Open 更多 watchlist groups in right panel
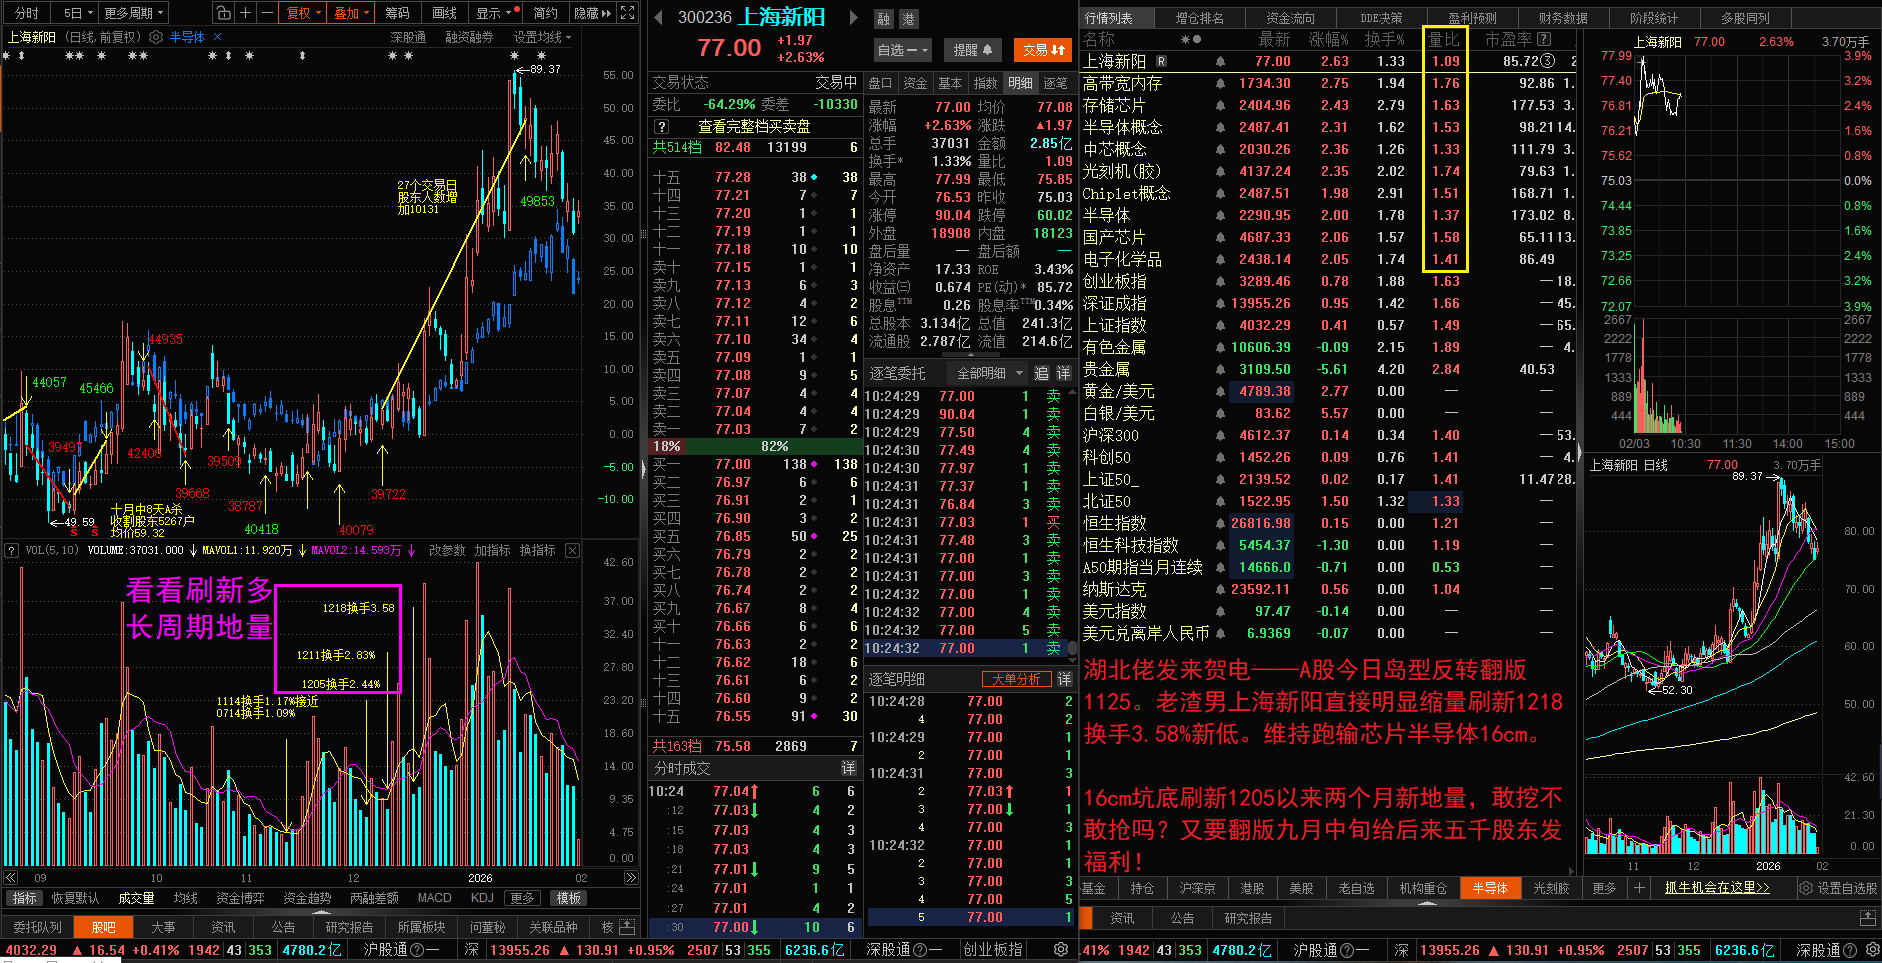Image resolution: width=1882 pixels, height=963 pixels. [1604, 888]
